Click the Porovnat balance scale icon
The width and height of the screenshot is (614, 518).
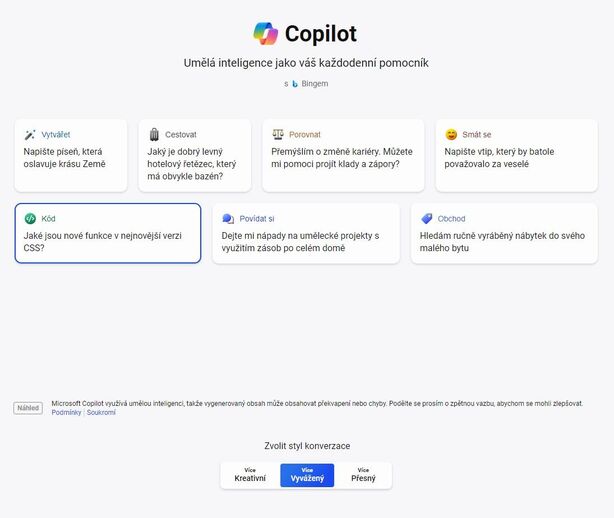[278, 134]
